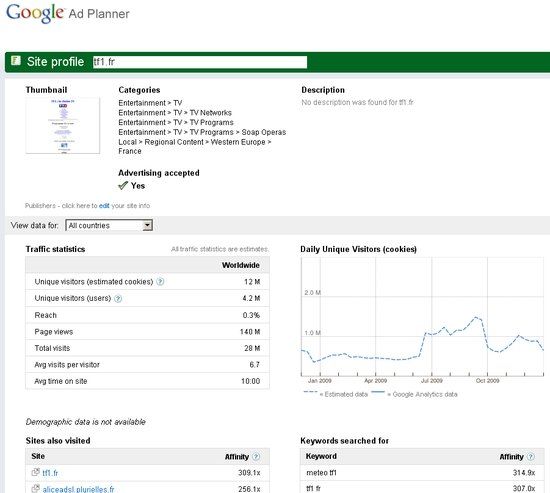The height and width of the screenshot is (493, 550).
Task: Click external link icon beside tf1.fr
Action: (x=35, y=472)
